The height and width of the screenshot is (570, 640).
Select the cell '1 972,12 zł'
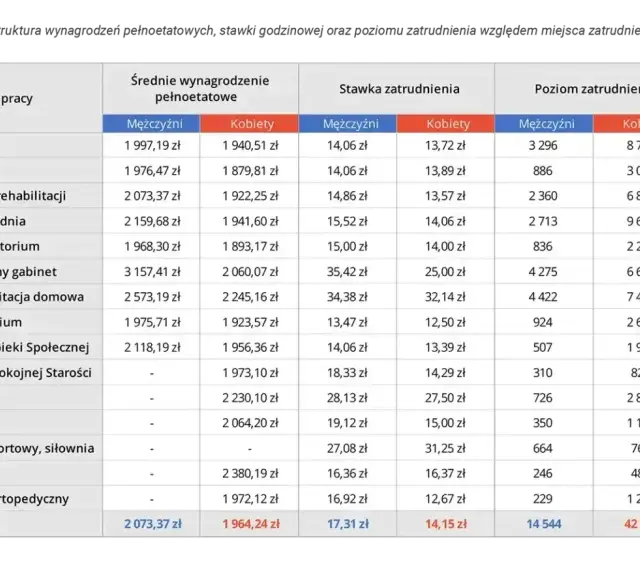click(x=250, y=499)
